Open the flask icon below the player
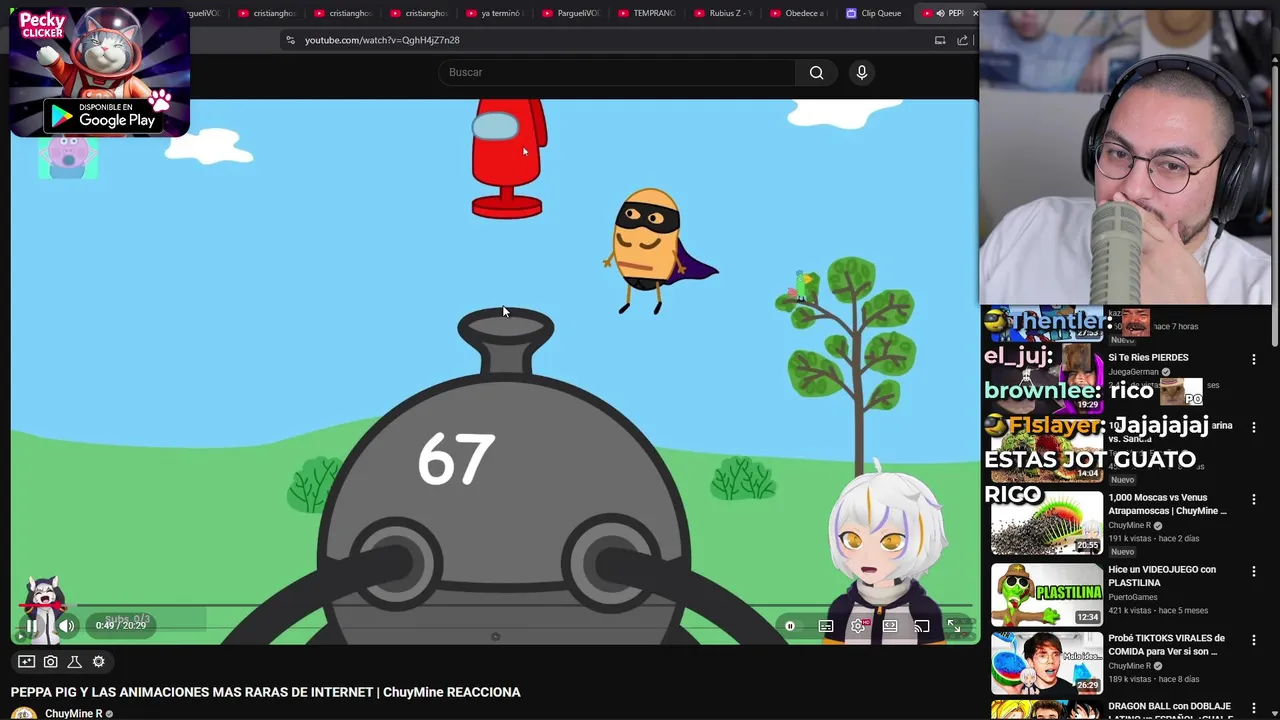This screenshot has height=720, width=1280. coord(74,661)
